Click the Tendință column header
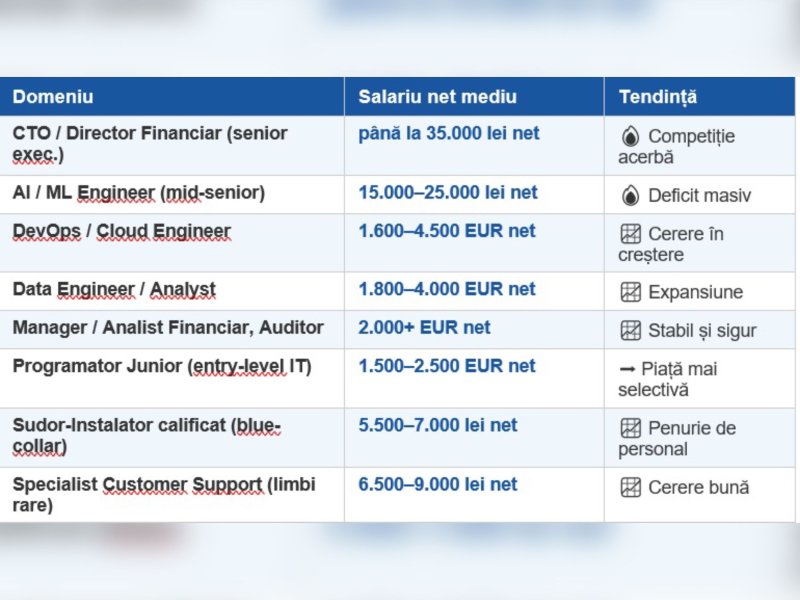The image size is (800, 600). click(x=658, y=97)
